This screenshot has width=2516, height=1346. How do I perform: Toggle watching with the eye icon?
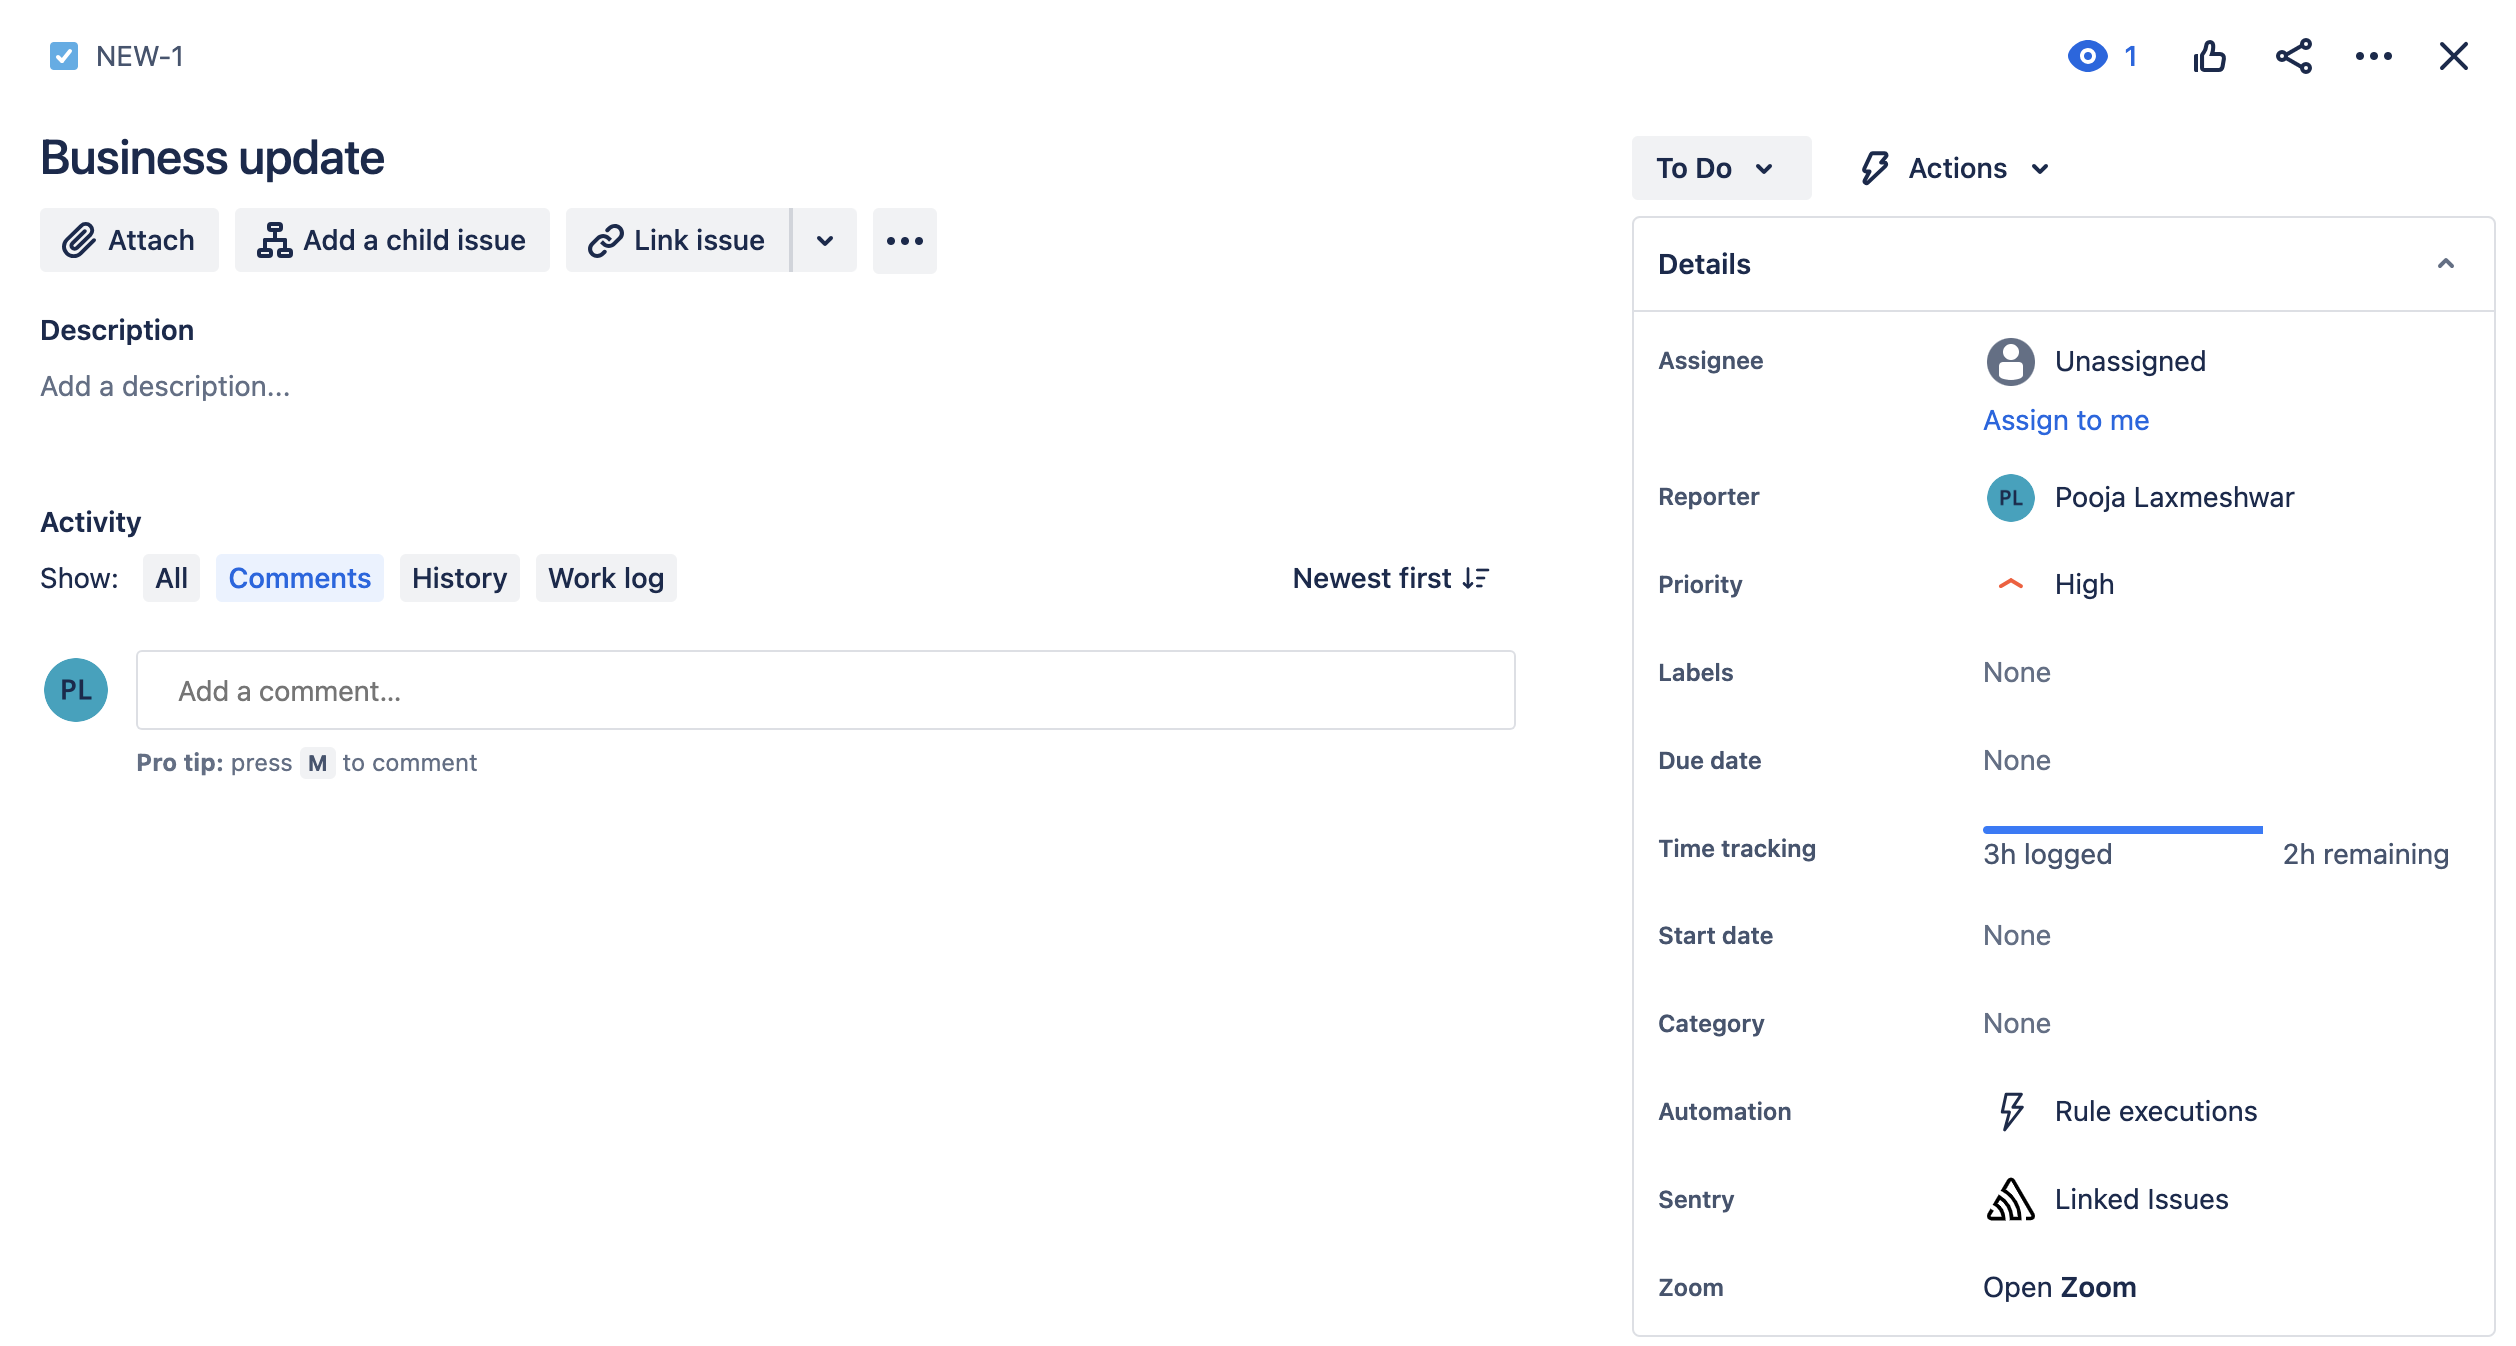(2087, 56)
